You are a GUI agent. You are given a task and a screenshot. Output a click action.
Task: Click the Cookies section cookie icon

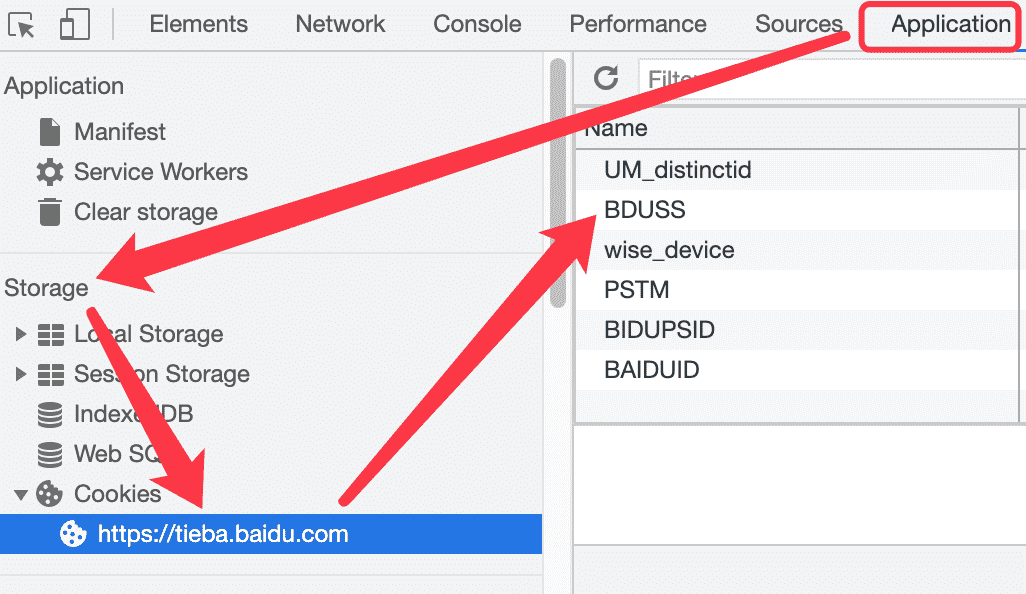tap(49, 494)
